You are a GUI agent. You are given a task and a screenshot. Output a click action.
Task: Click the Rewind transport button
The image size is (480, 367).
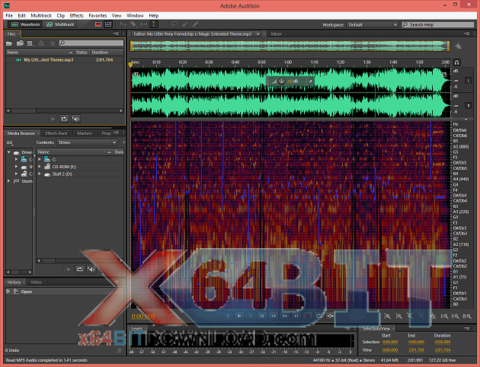tap(273, 316)
